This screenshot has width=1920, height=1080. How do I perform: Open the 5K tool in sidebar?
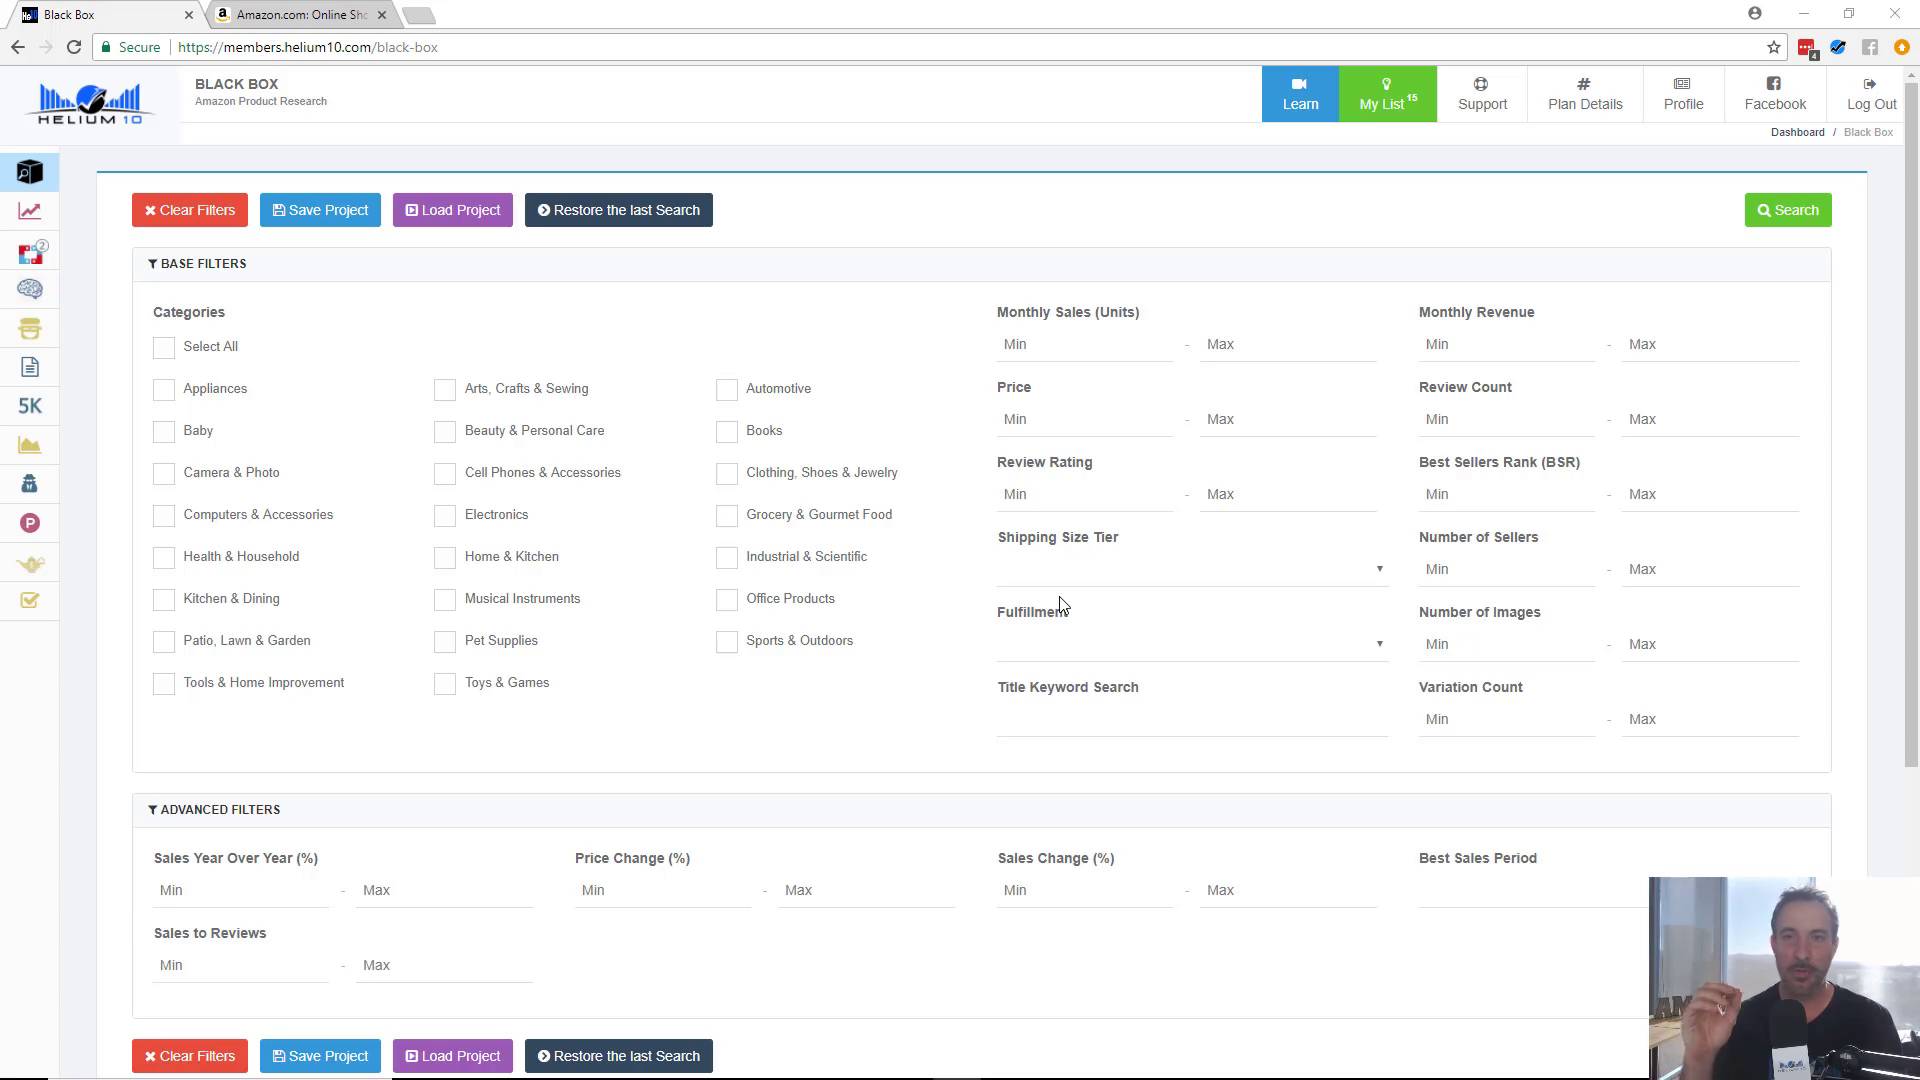coord(30,406)
